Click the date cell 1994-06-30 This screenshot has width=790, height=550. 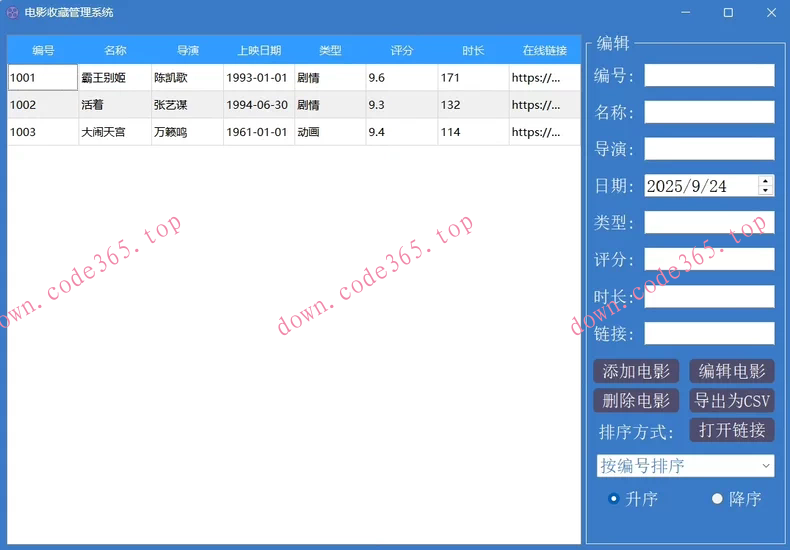tap(259, 105)
